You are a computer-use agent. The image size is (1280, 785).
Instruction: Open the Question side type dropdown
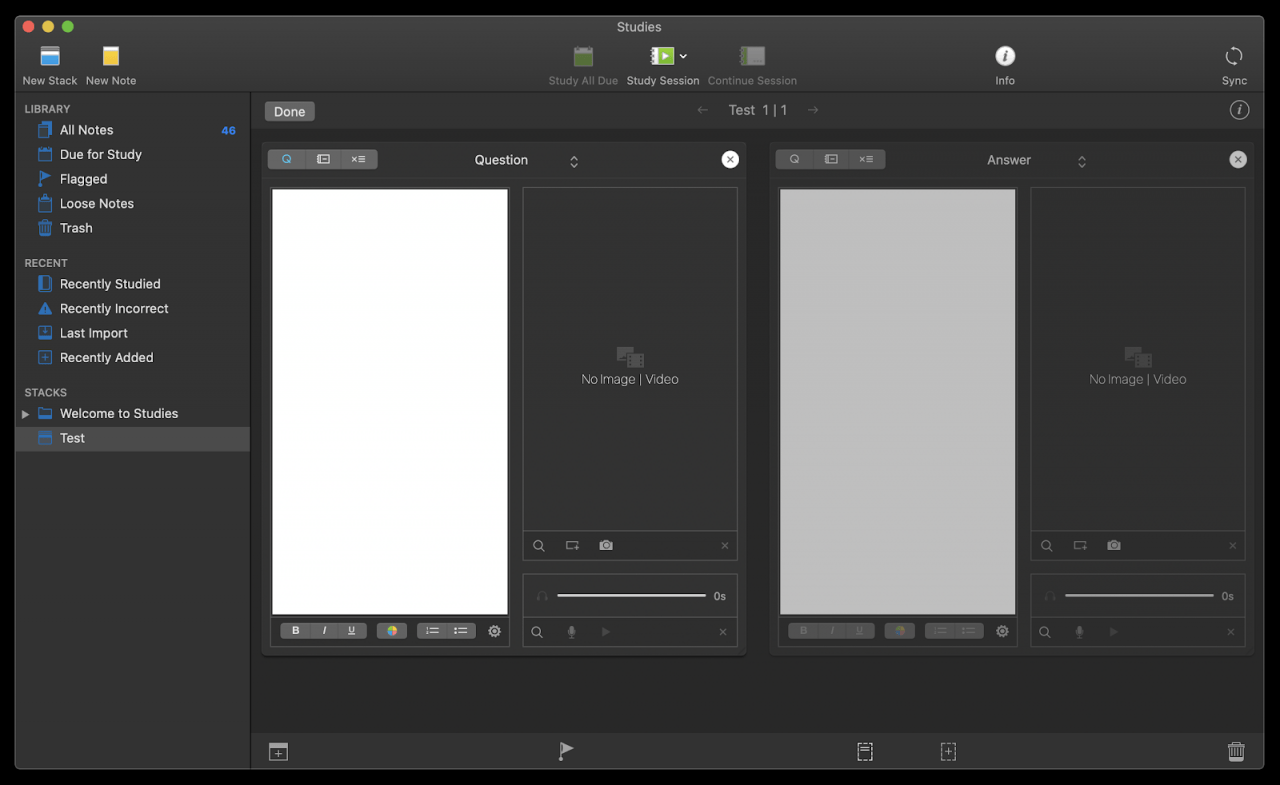[x=573, y=160]
